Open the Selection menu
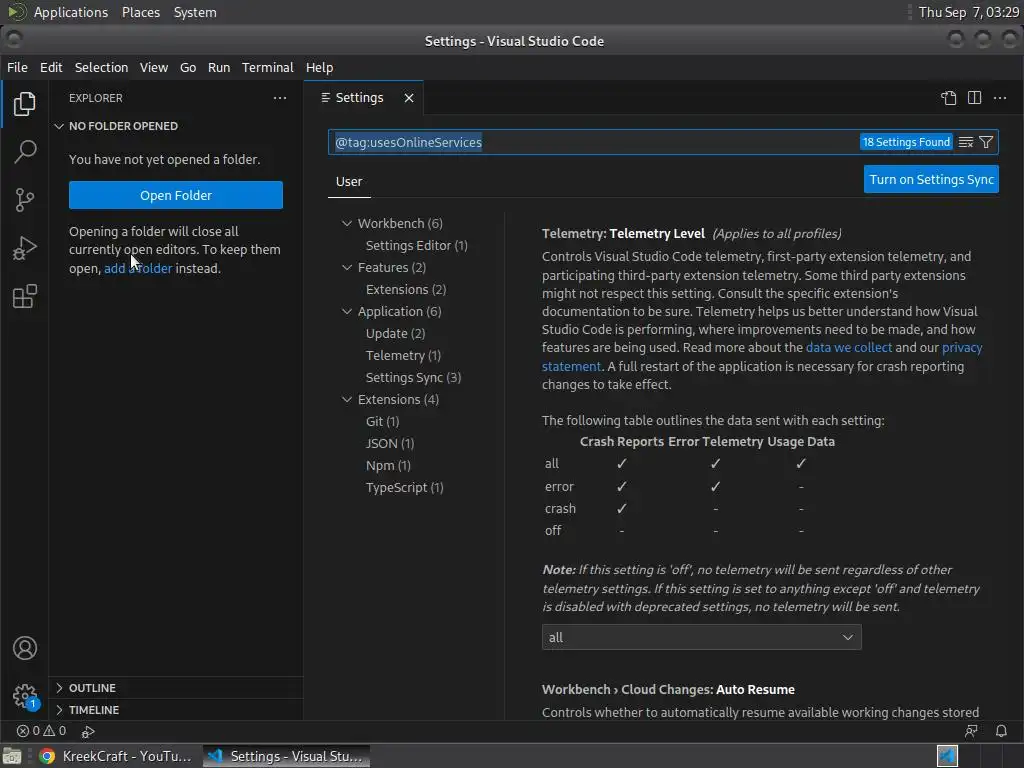 coord(101,67)
